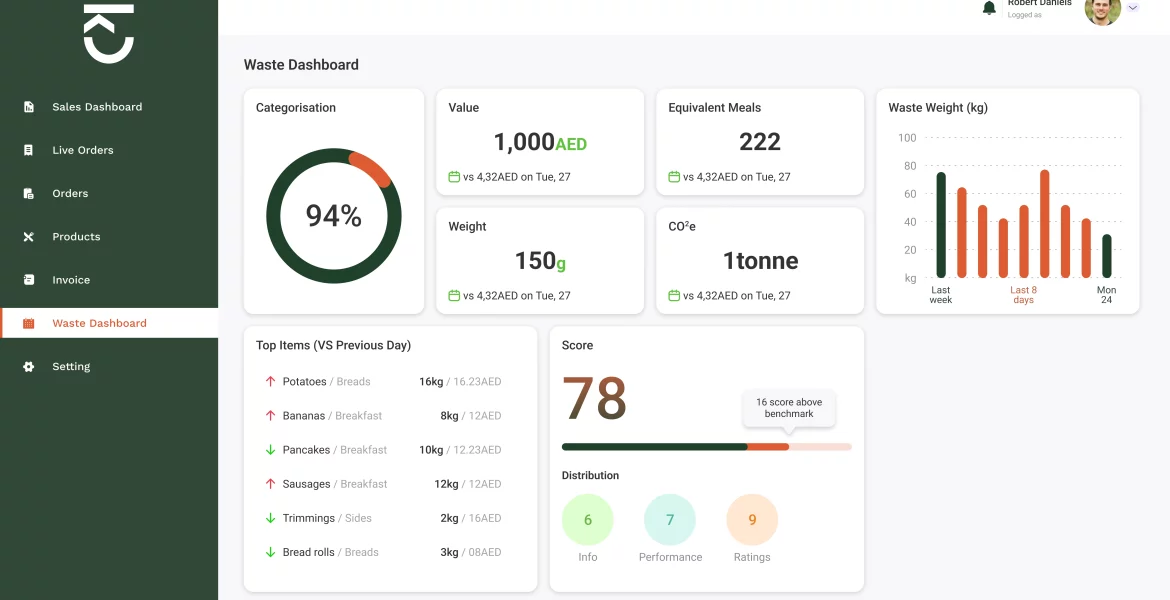1170x600 pixels.
Task: Click the Waste Dashboard page heading
Action: click(x=301, y=65)
